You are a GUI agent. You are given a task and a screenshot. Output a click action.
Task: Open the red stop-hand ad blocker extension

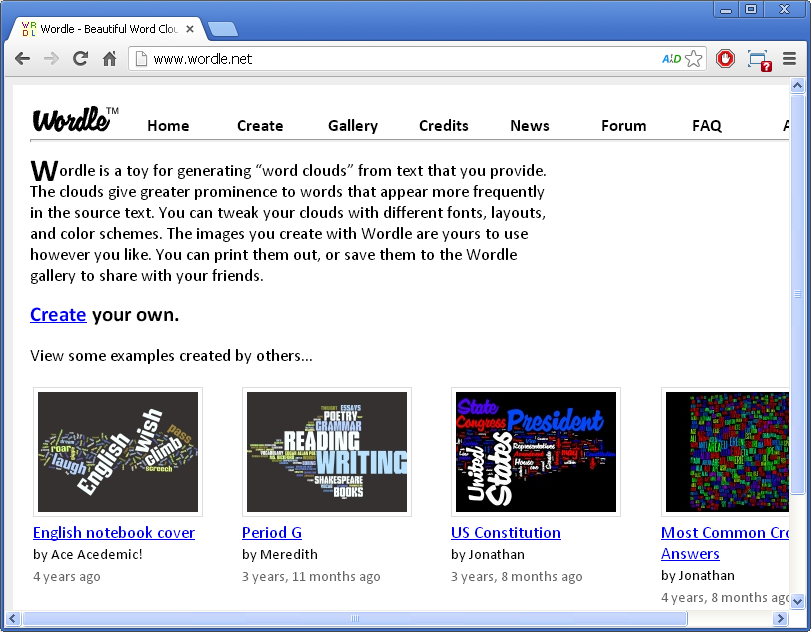tap(725, 59)
